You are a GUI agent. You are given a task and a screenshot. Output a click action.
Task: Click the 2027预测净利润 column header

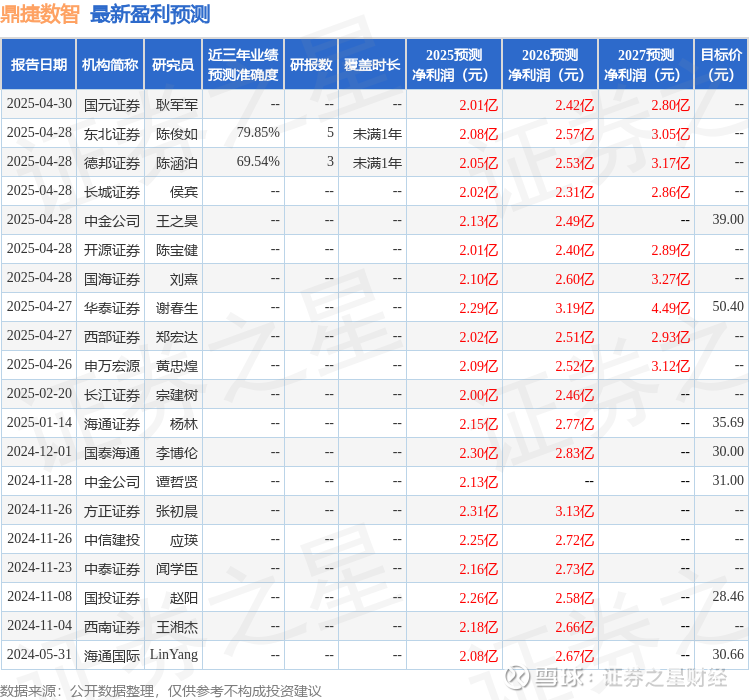pos(646,65)
